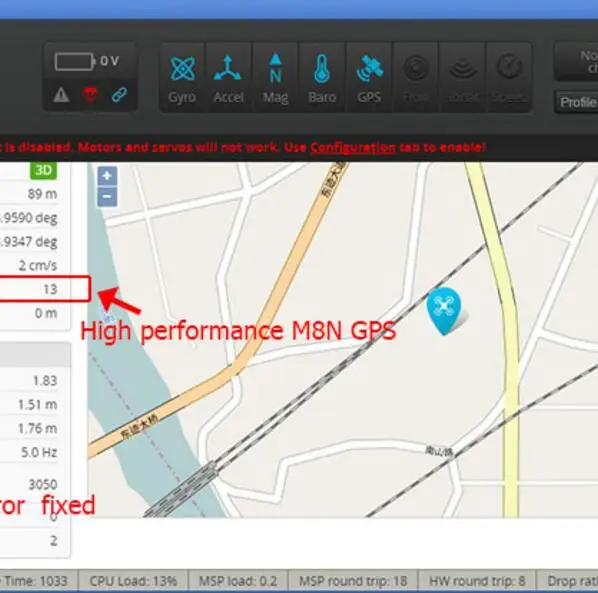Select the .9590 deg latitude value
Viewport: 598px width, 593px height.
pos(29,218)
